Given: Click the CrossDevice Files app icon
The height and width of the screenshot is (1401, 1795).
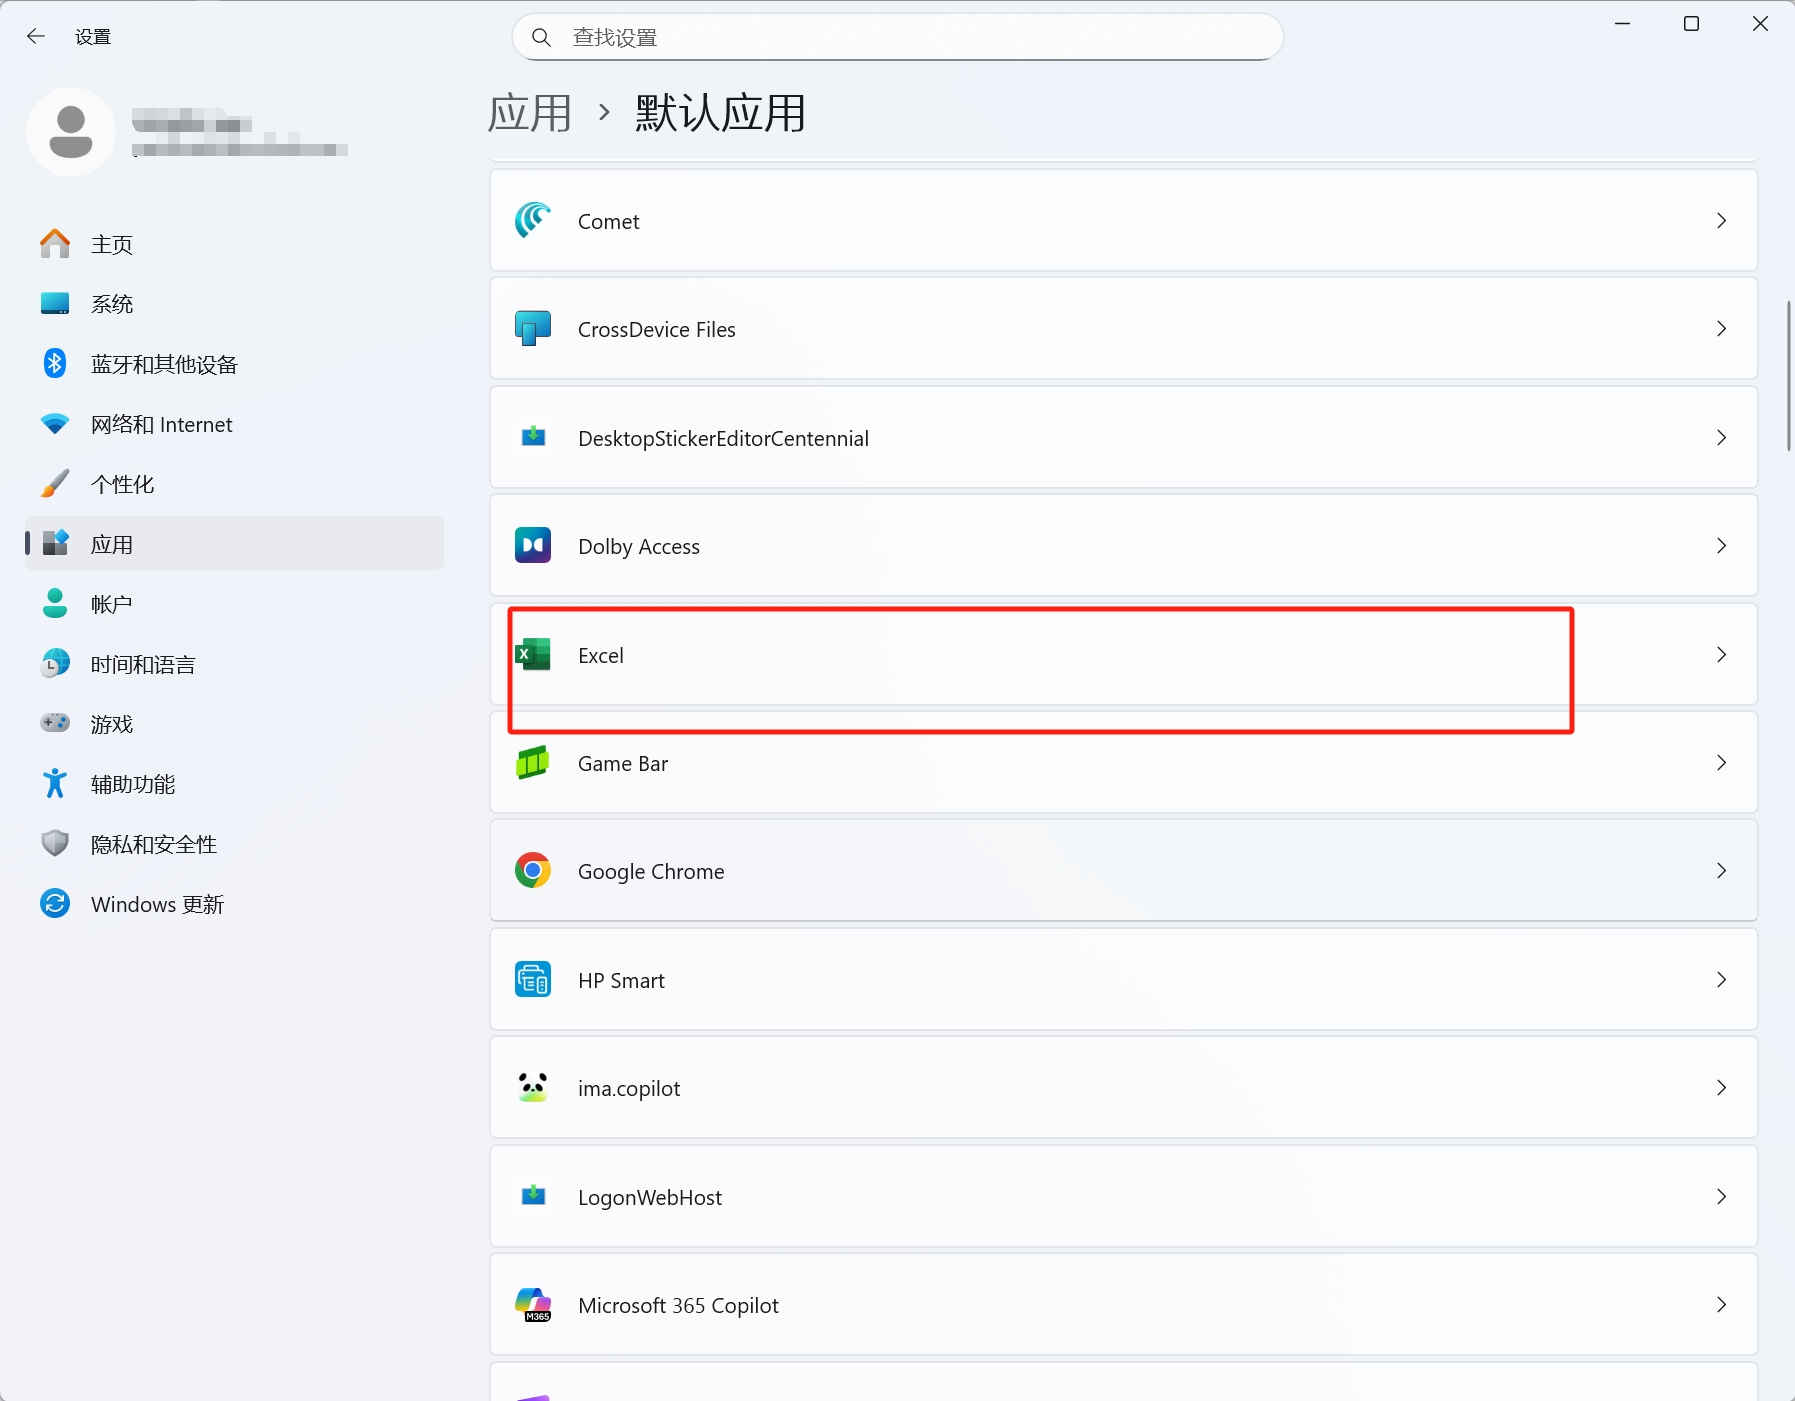Looking at the screenshot, I should tap(533, 328).
